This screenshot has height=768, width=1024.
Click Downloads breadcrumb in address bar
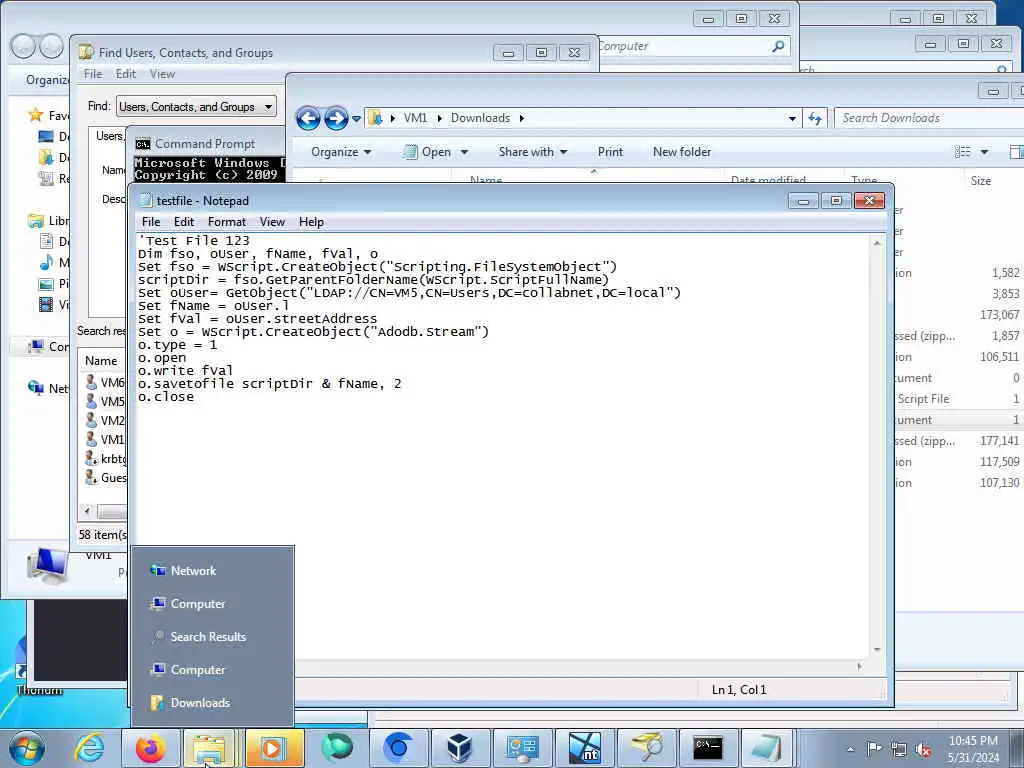pyautogui.click(x=480, y=118)
